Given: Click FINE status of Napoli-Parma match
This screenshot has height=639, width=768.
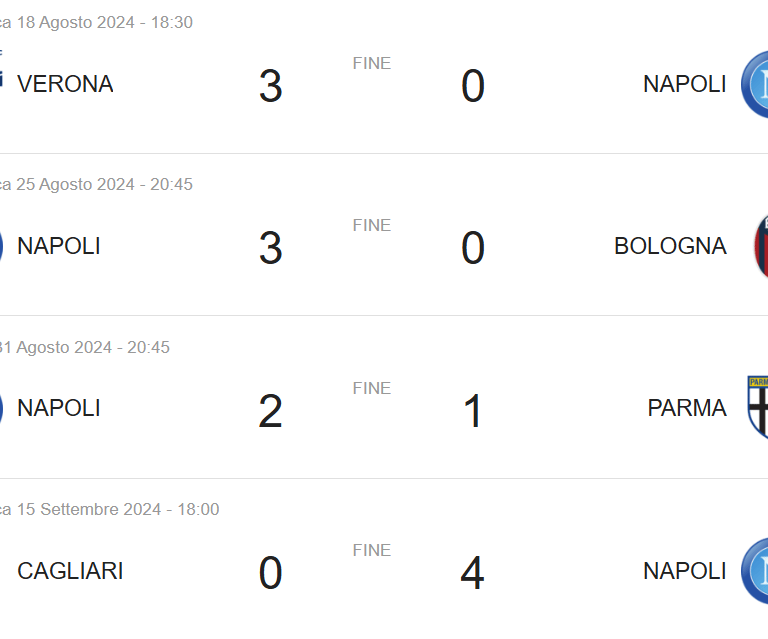Looking at the screenshot, I should pos(372,388).
